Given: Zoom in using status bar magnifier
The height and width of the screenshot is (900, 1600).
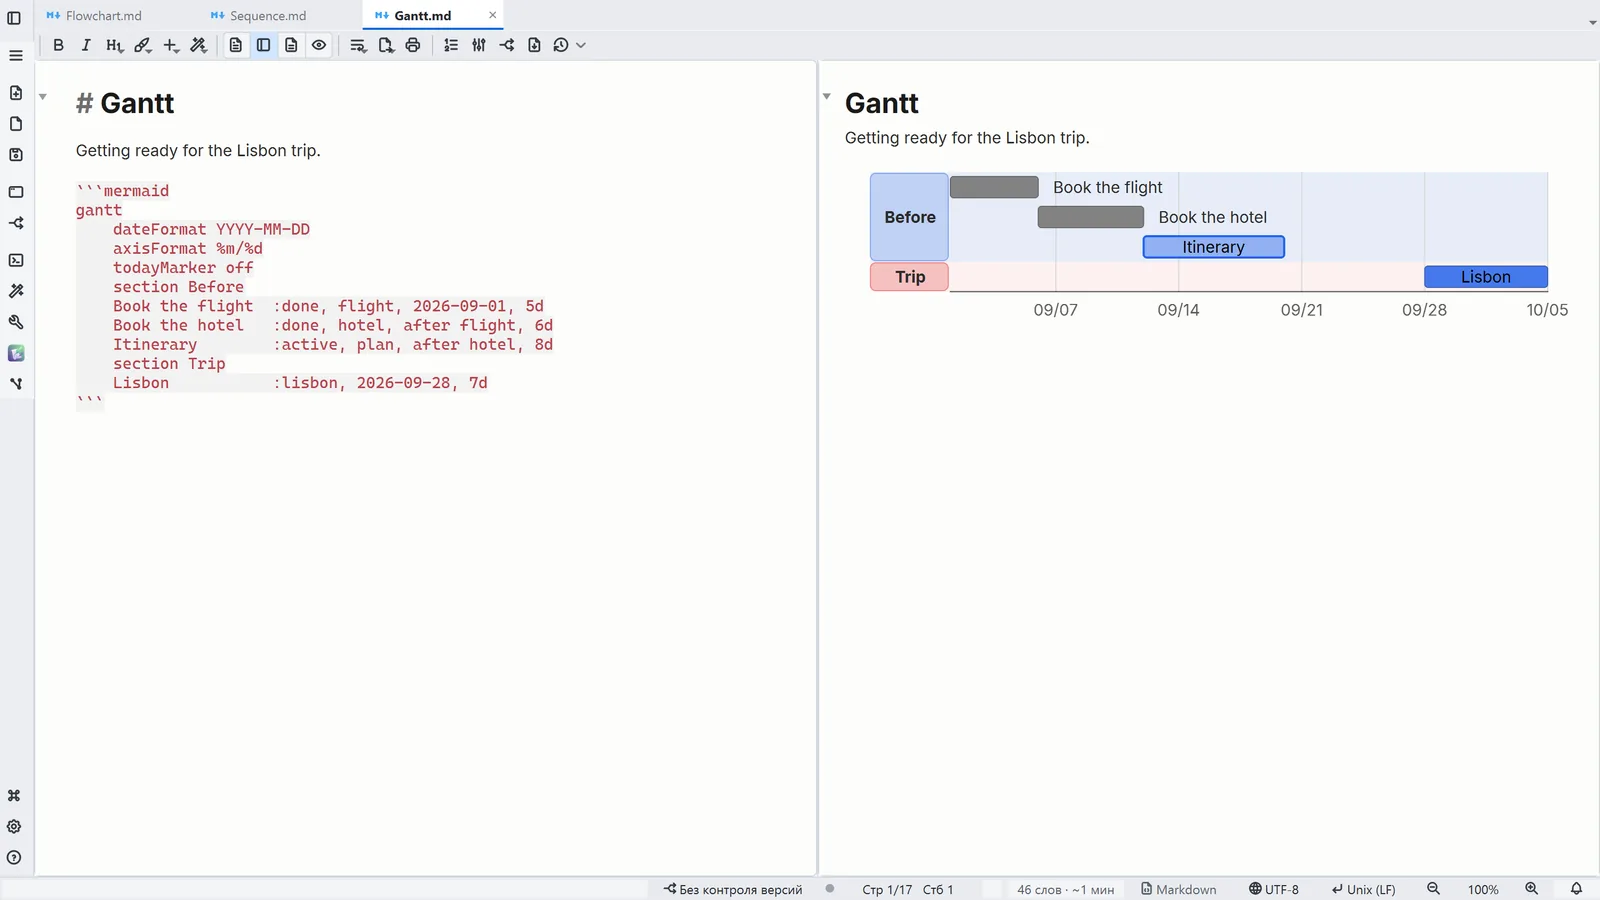Looking at the screenshot, I should point(1531,889).
